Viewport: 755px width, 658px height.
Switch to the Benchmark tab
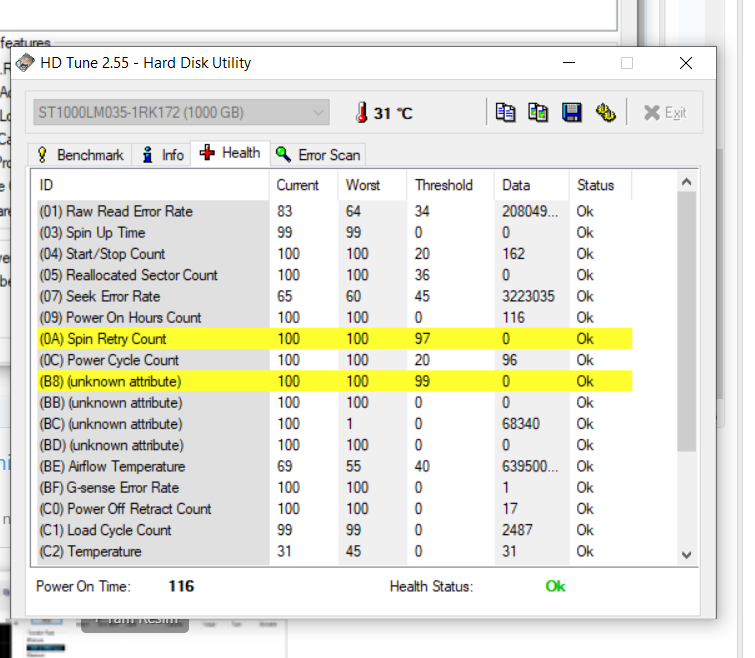(80, 155)
